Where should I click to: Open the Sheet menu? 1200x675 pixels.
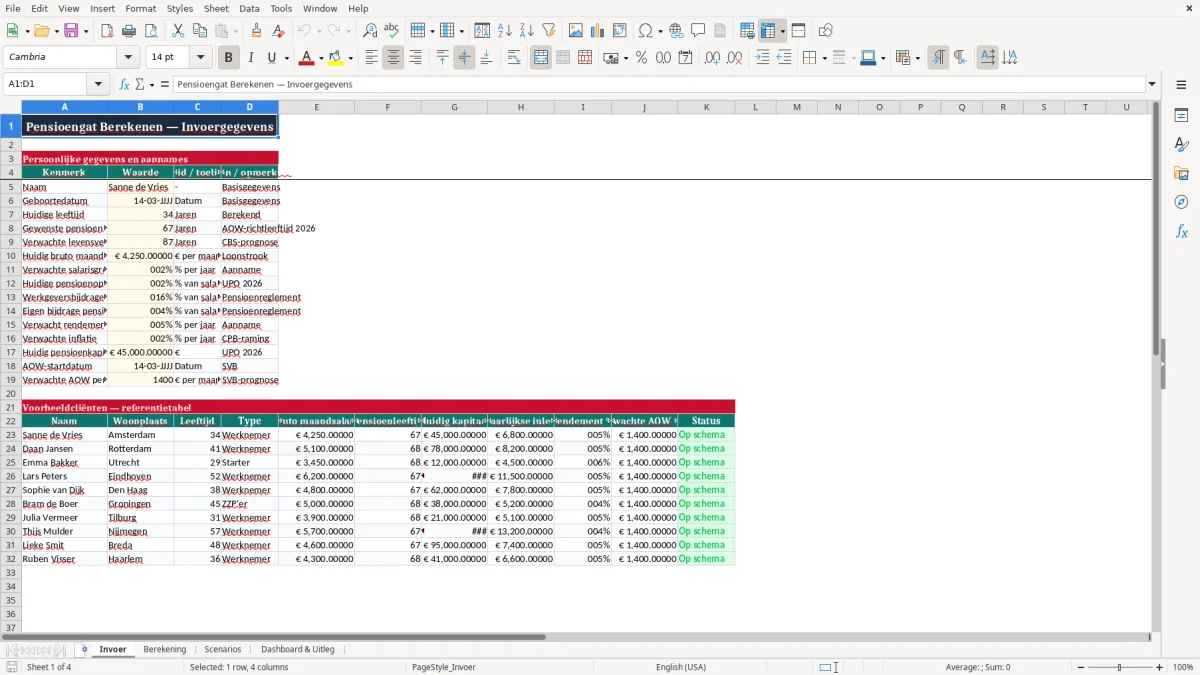click(x=216, y=8)
